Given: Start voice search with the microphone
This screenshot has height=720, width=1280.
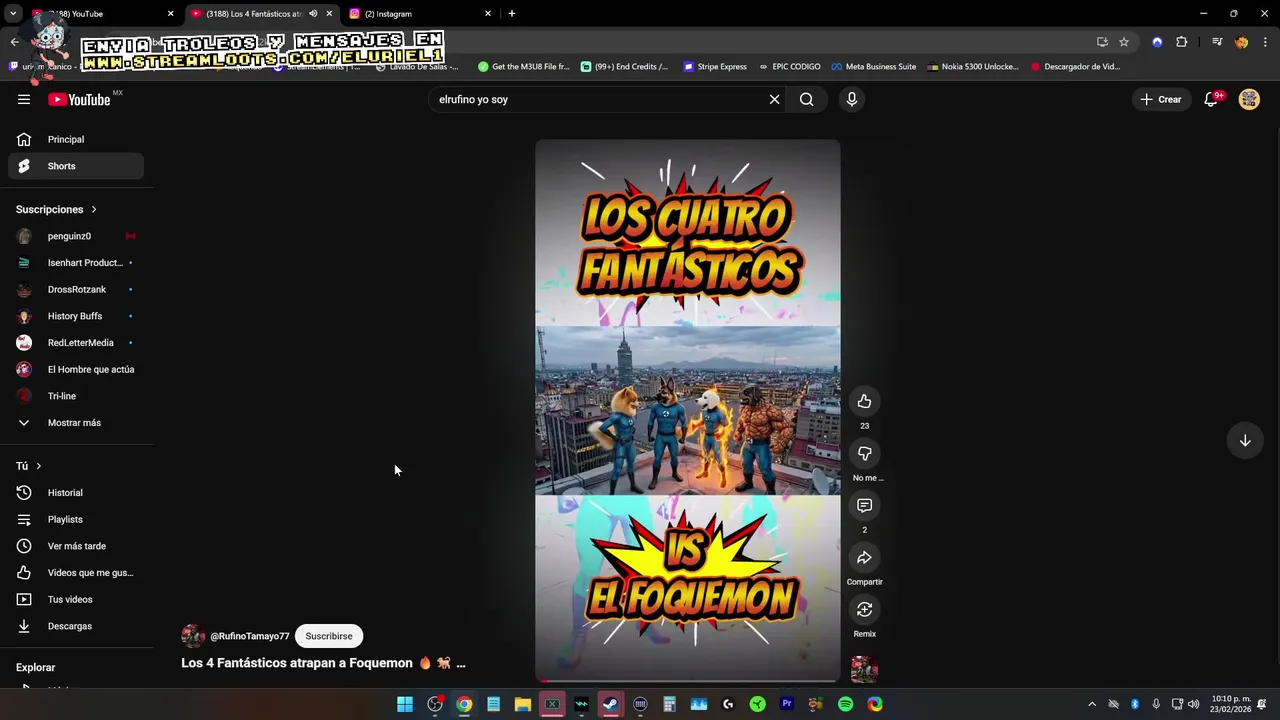Looking at the screenshot, I should pyautogui.click(x=852, y=99).
